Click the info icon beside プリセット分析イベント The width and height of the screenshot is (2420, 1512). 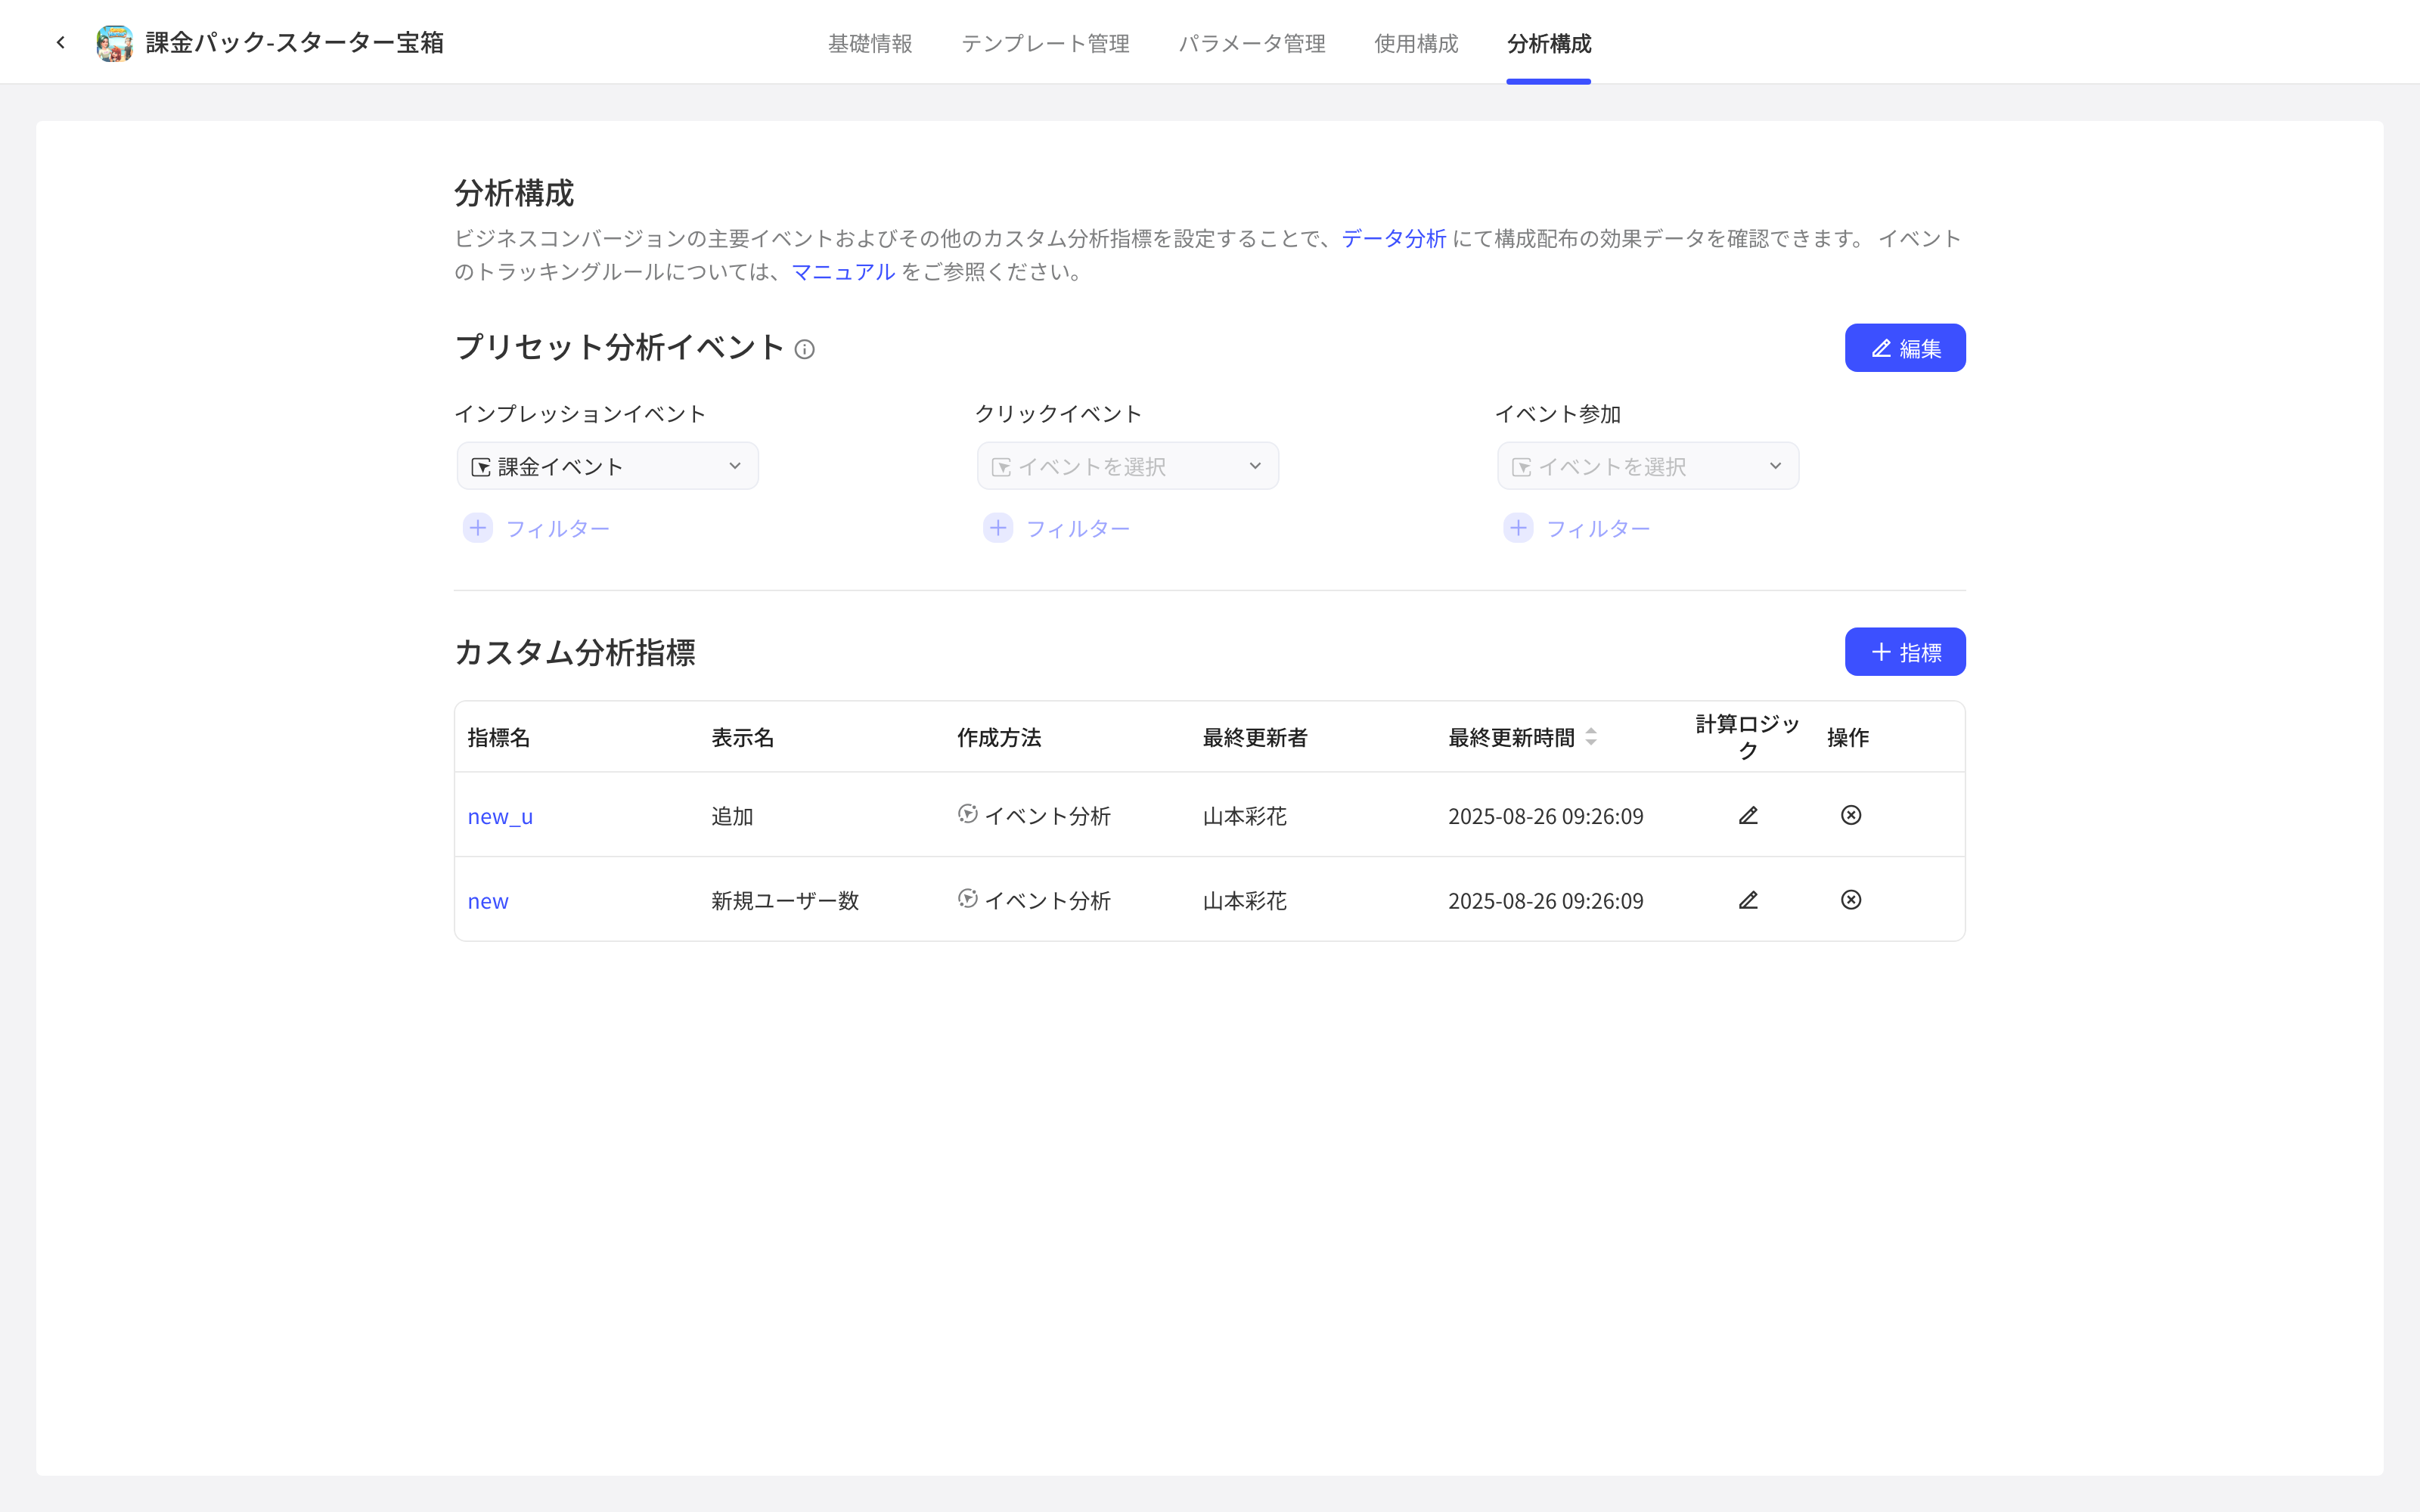(804, 349)
